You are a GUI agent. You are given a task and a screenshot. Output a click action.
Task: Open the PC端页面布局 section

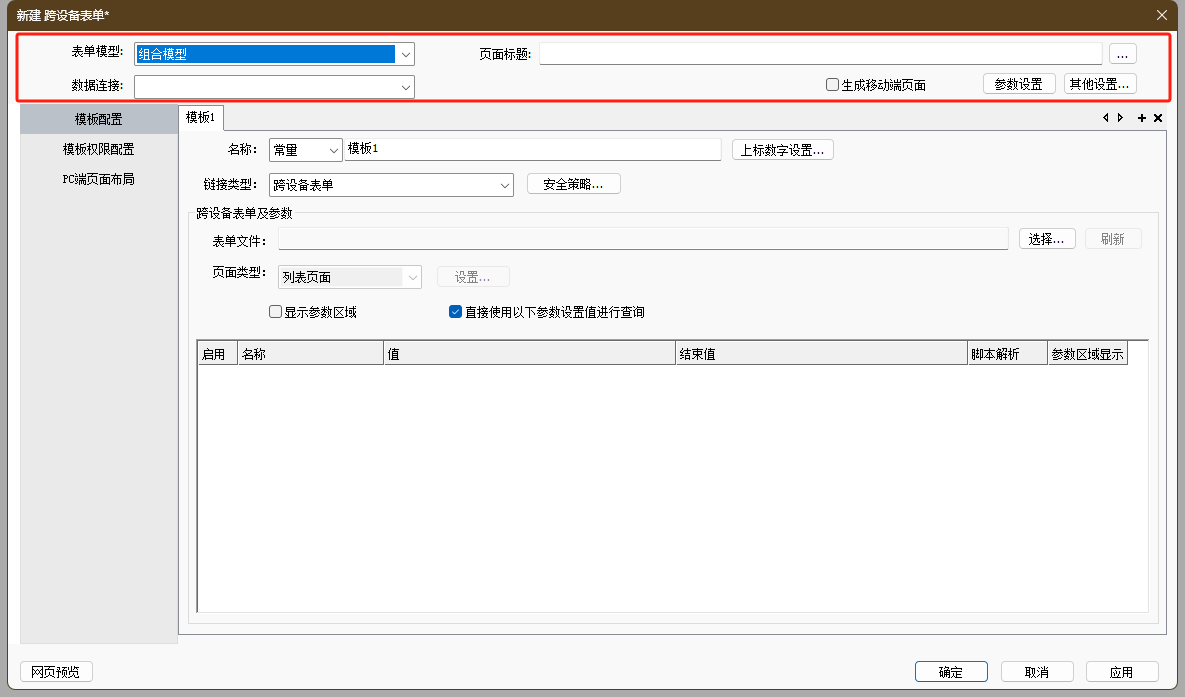(x=98, y=179)
